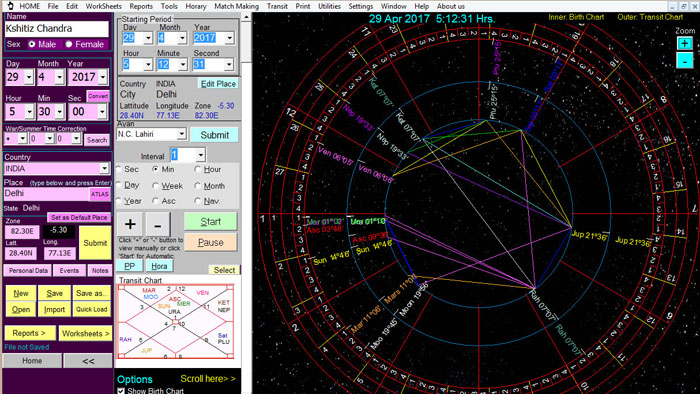Click the << collapse button
Image resolution: width=700 pixels, height=394 pixels.
(x=88, y=361)
